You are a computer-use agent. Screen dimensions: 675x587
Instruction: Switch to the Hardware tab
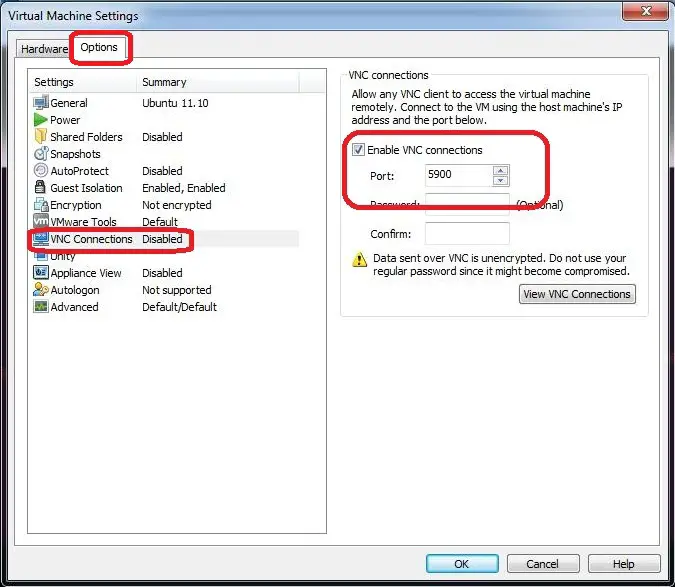coord(44,49)
